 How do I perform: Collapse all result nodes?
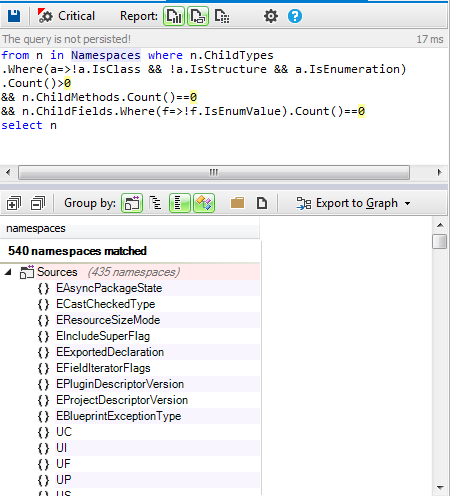38,203
